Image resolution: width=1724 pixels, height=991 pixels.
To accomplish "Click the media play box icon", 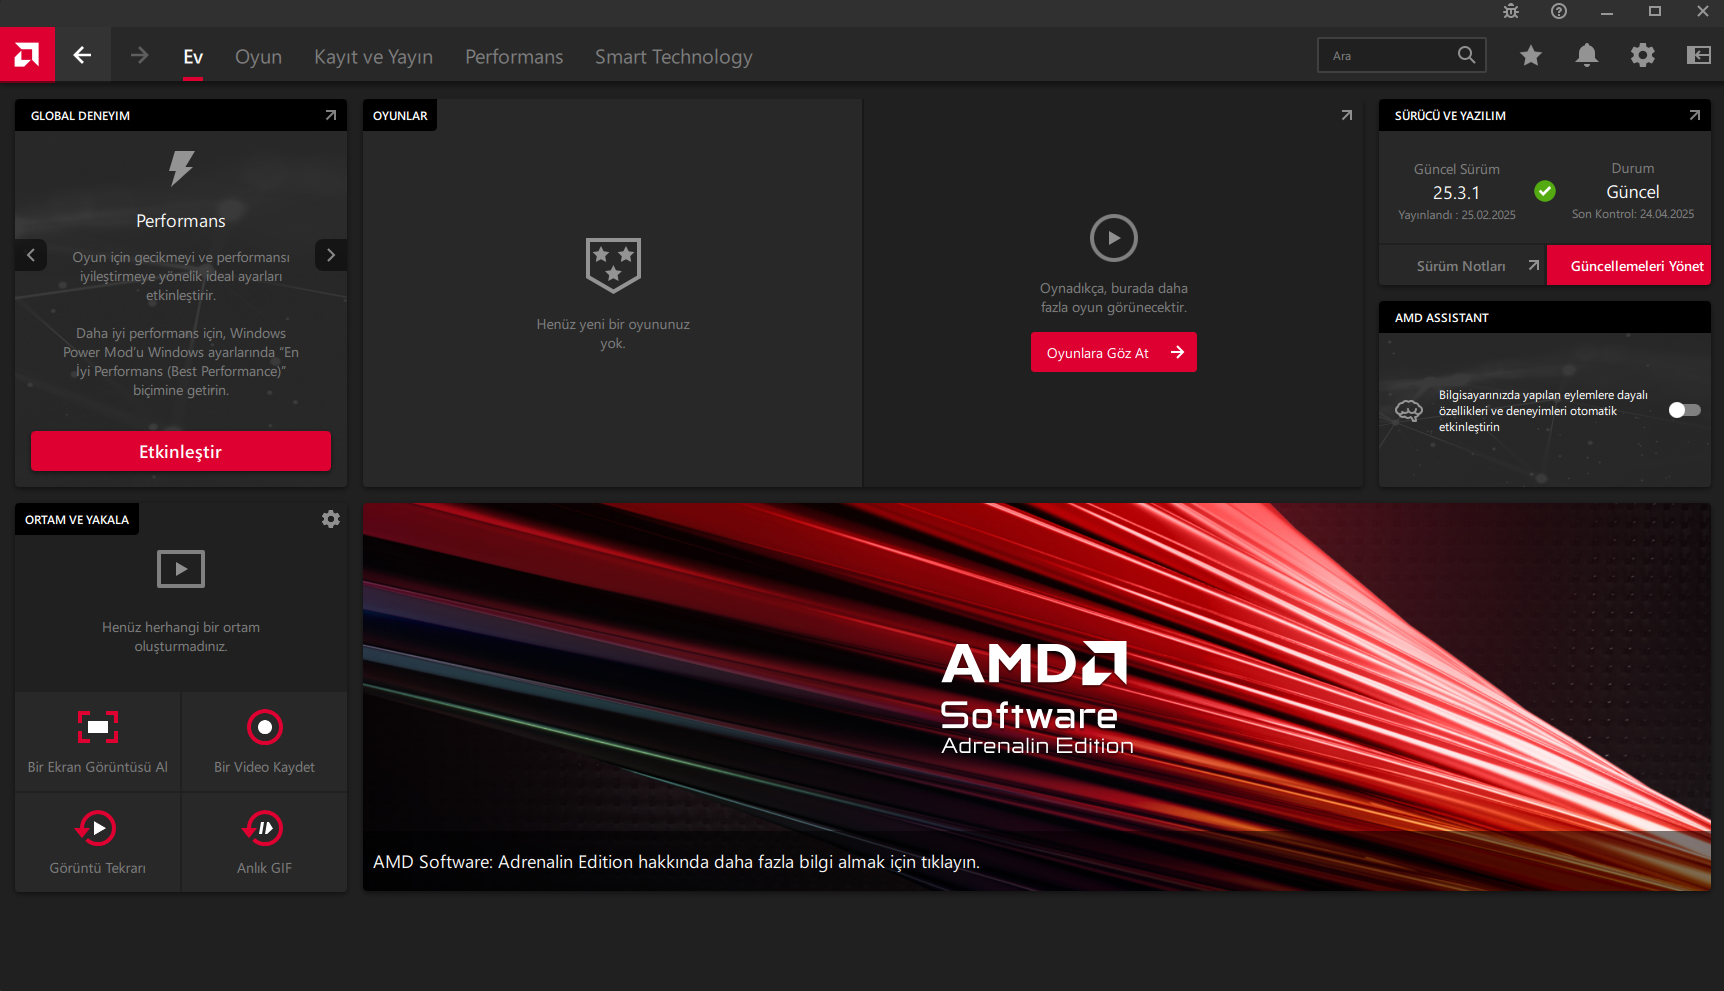I will pos(181,569).
